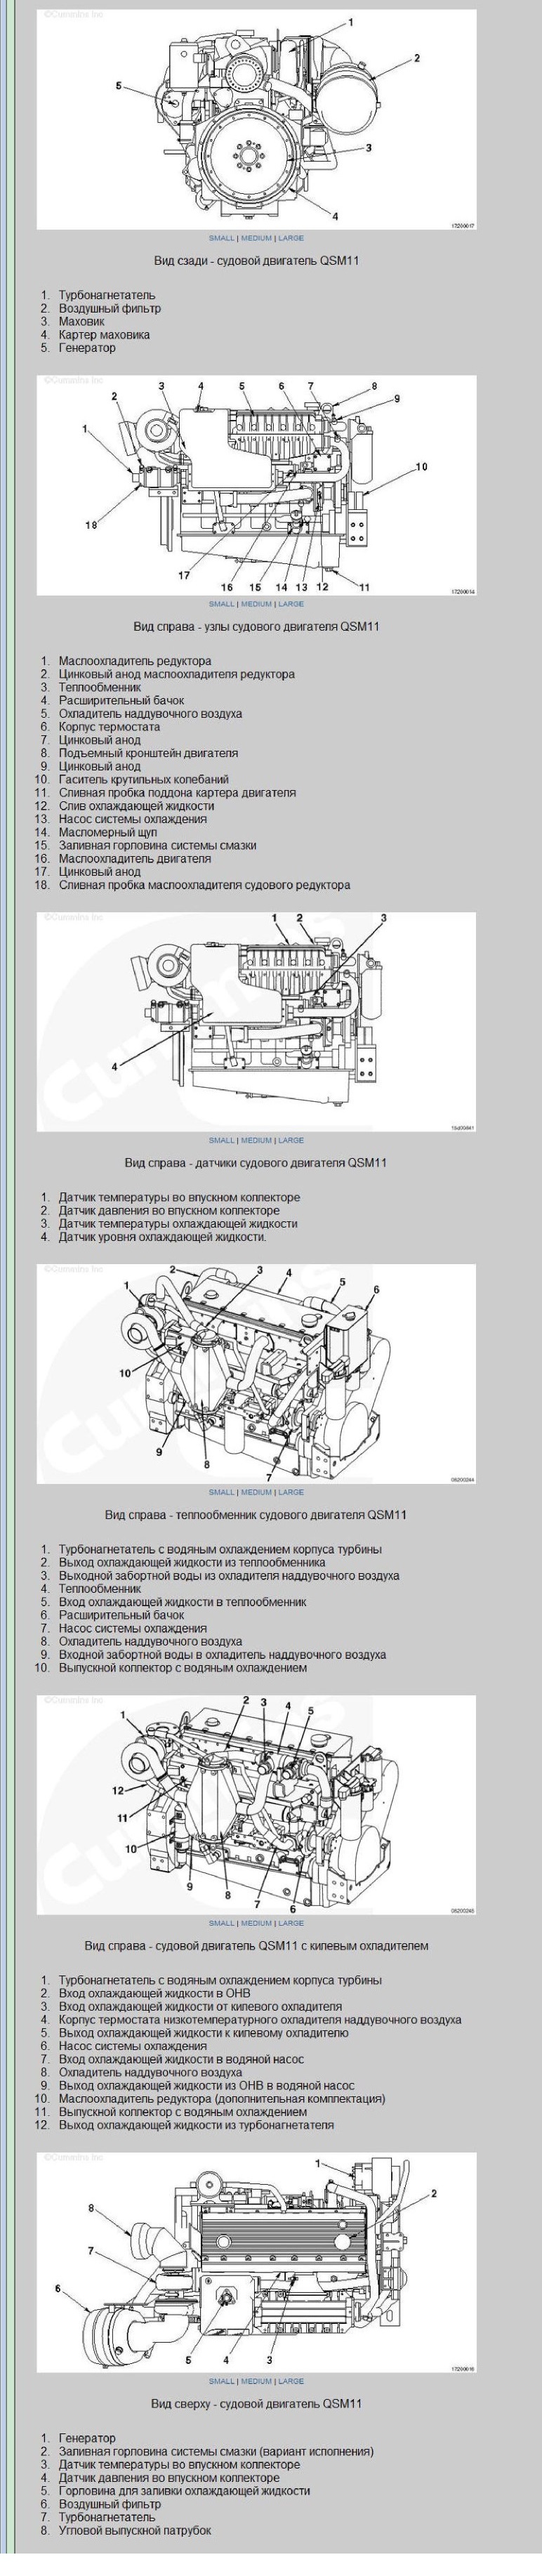Click list item 'Угловой выпускной патрубок'
This screenshot has width=542, height=2576.
[135, 2531]
